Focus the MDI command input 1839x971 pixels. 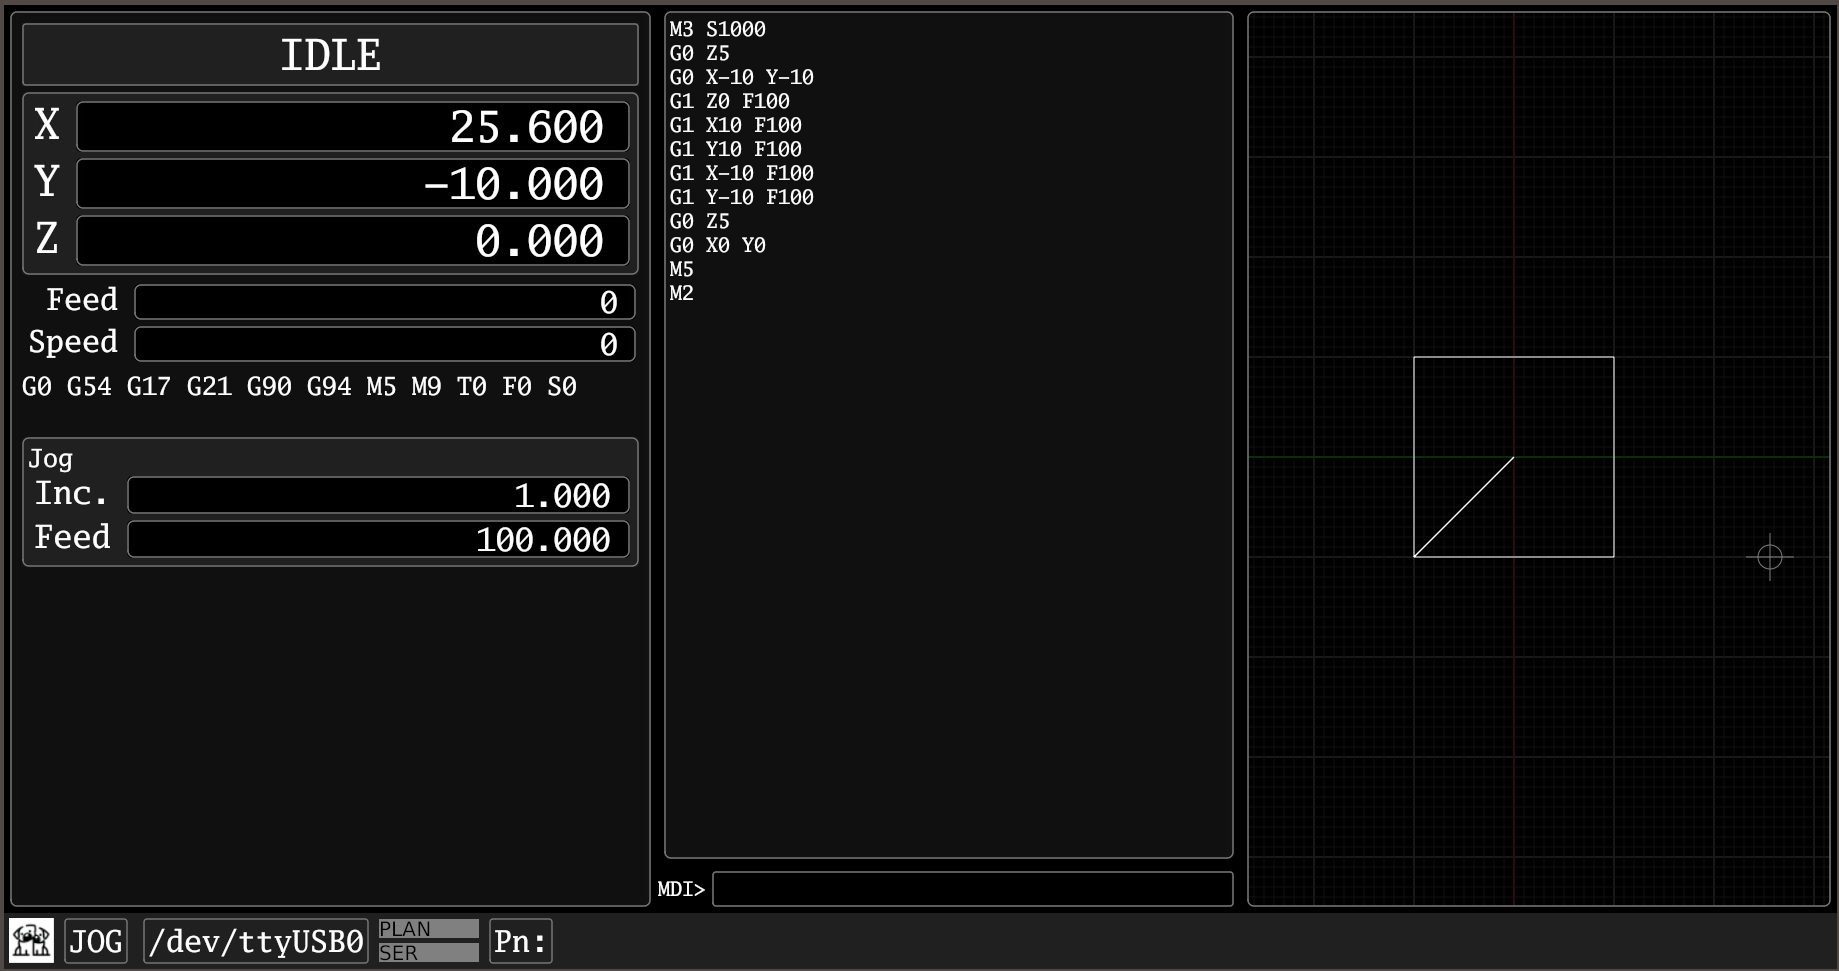971,889
